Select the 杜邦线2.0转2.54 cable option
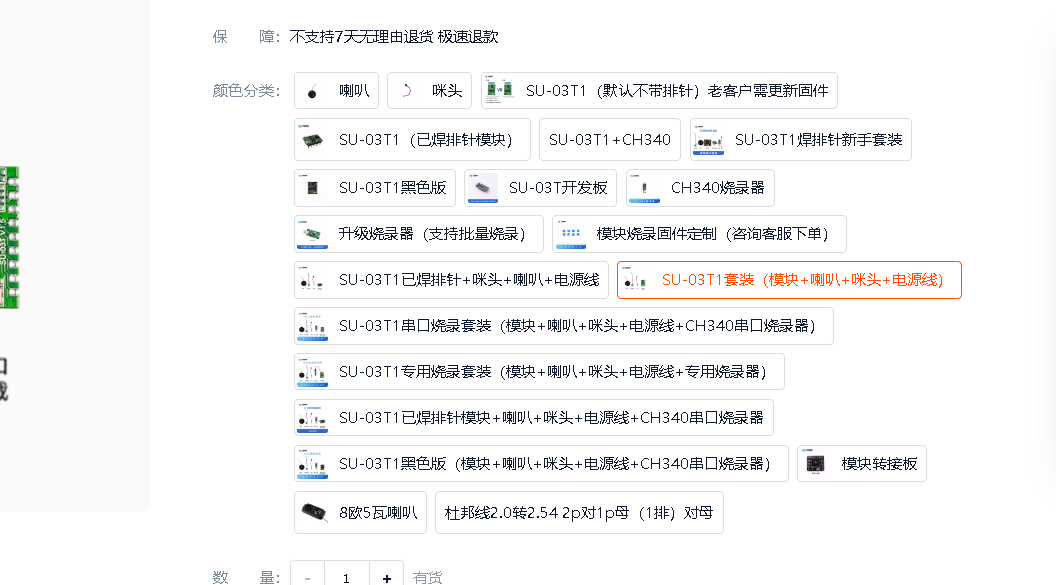 tap(578, 511)
